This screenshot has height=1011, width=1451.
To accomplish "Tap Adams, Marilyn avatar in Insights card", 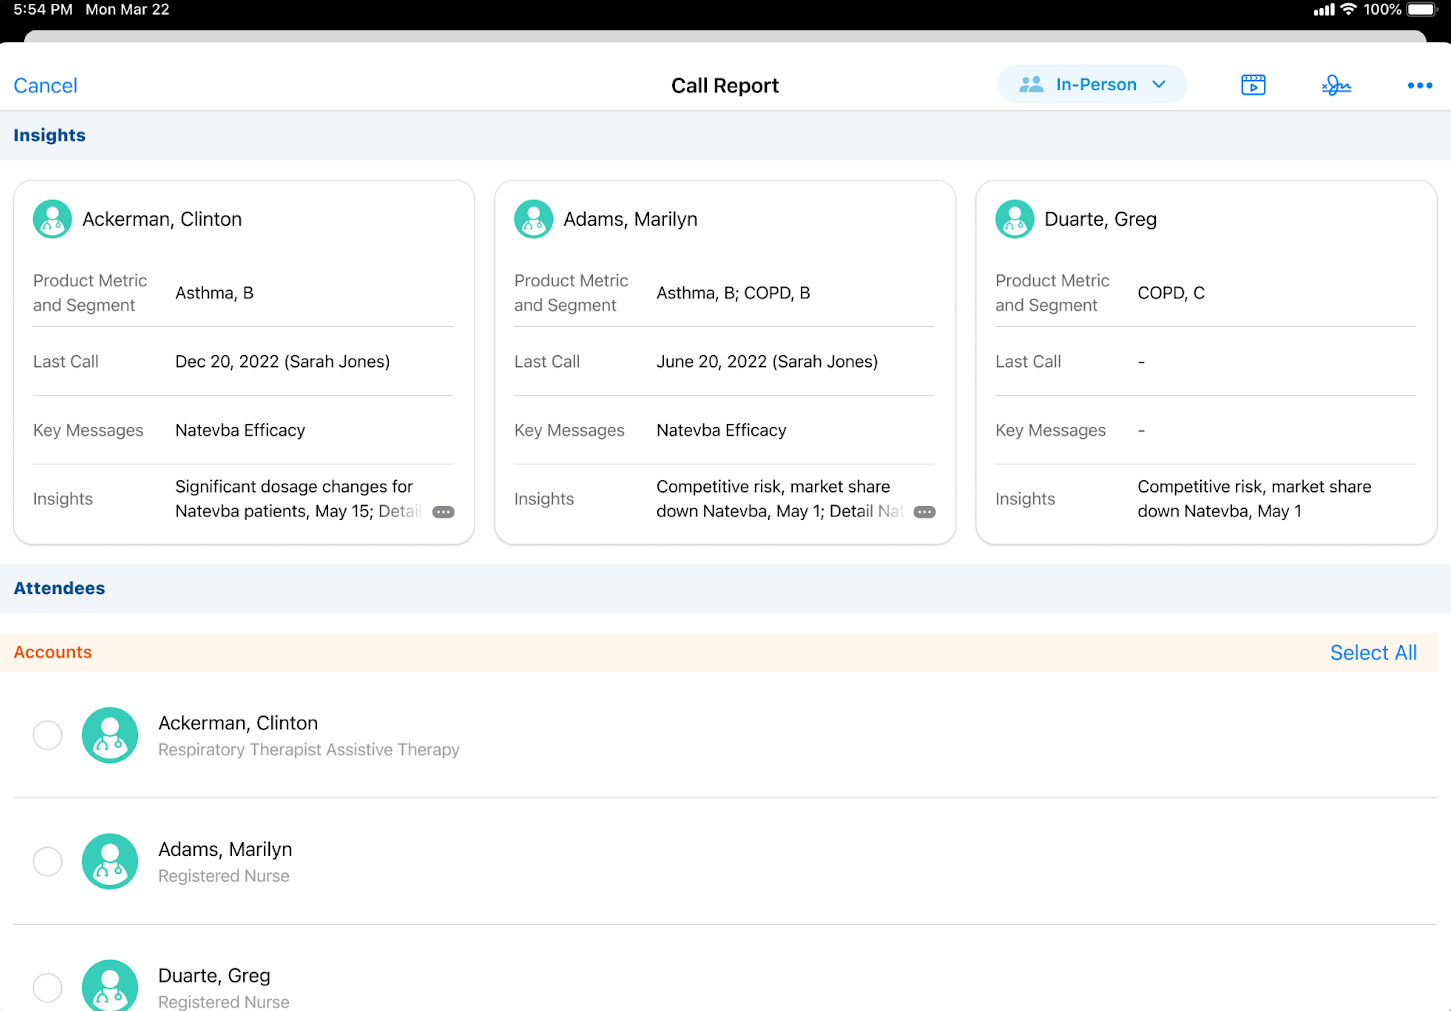I will click(x=533, y=219).
